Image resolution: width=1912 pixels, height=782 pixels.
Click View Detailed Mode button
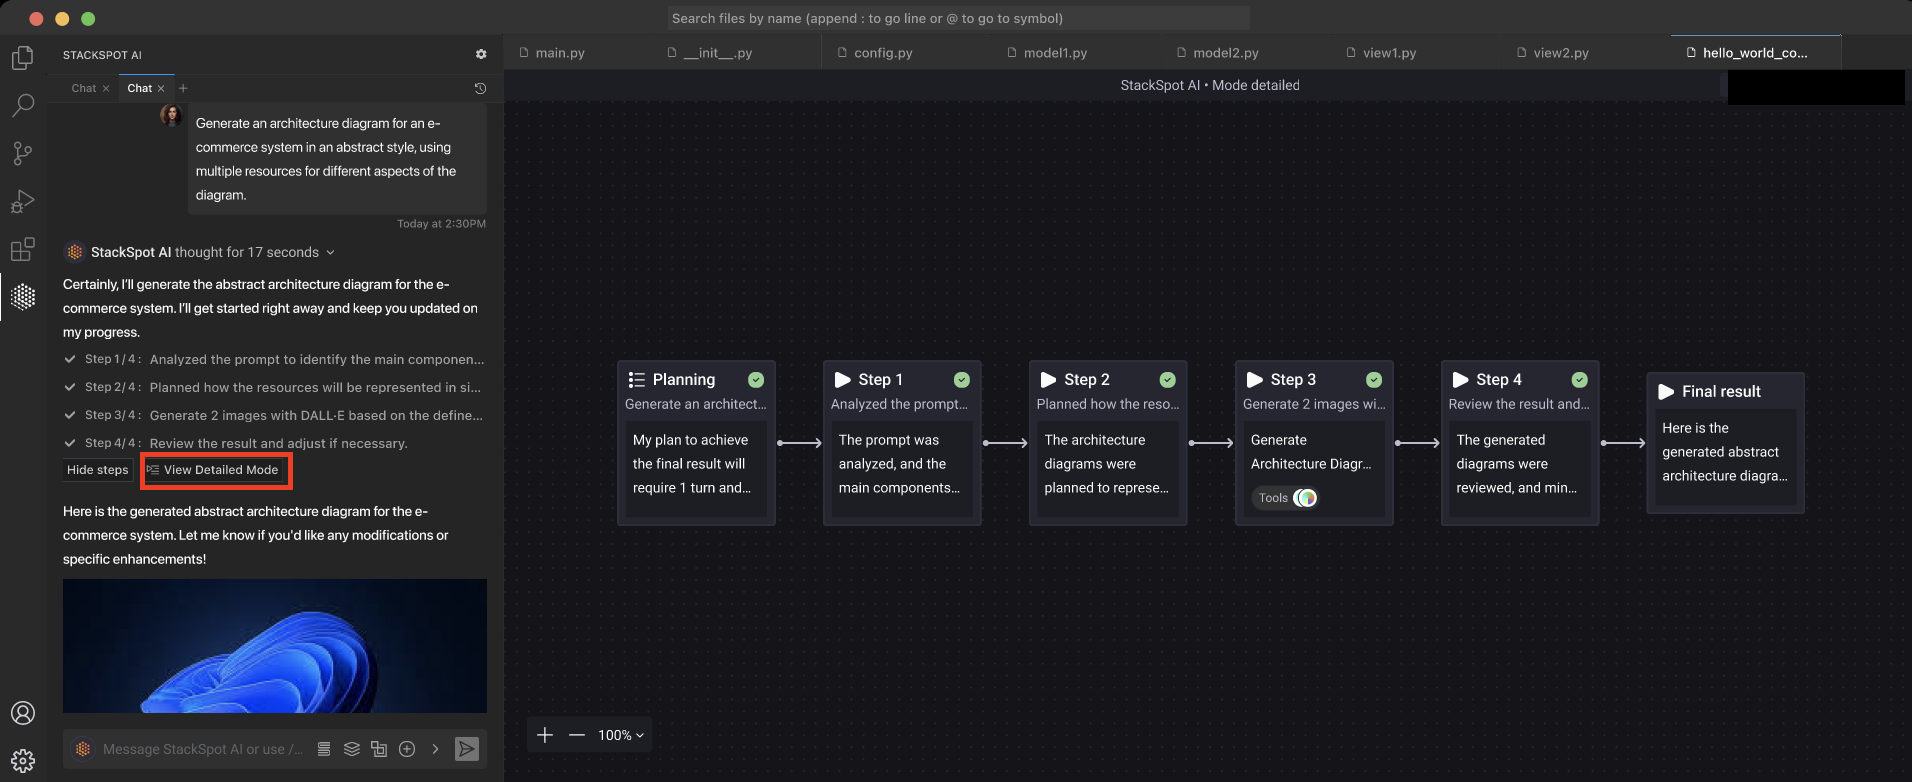[x=217, y=470]
